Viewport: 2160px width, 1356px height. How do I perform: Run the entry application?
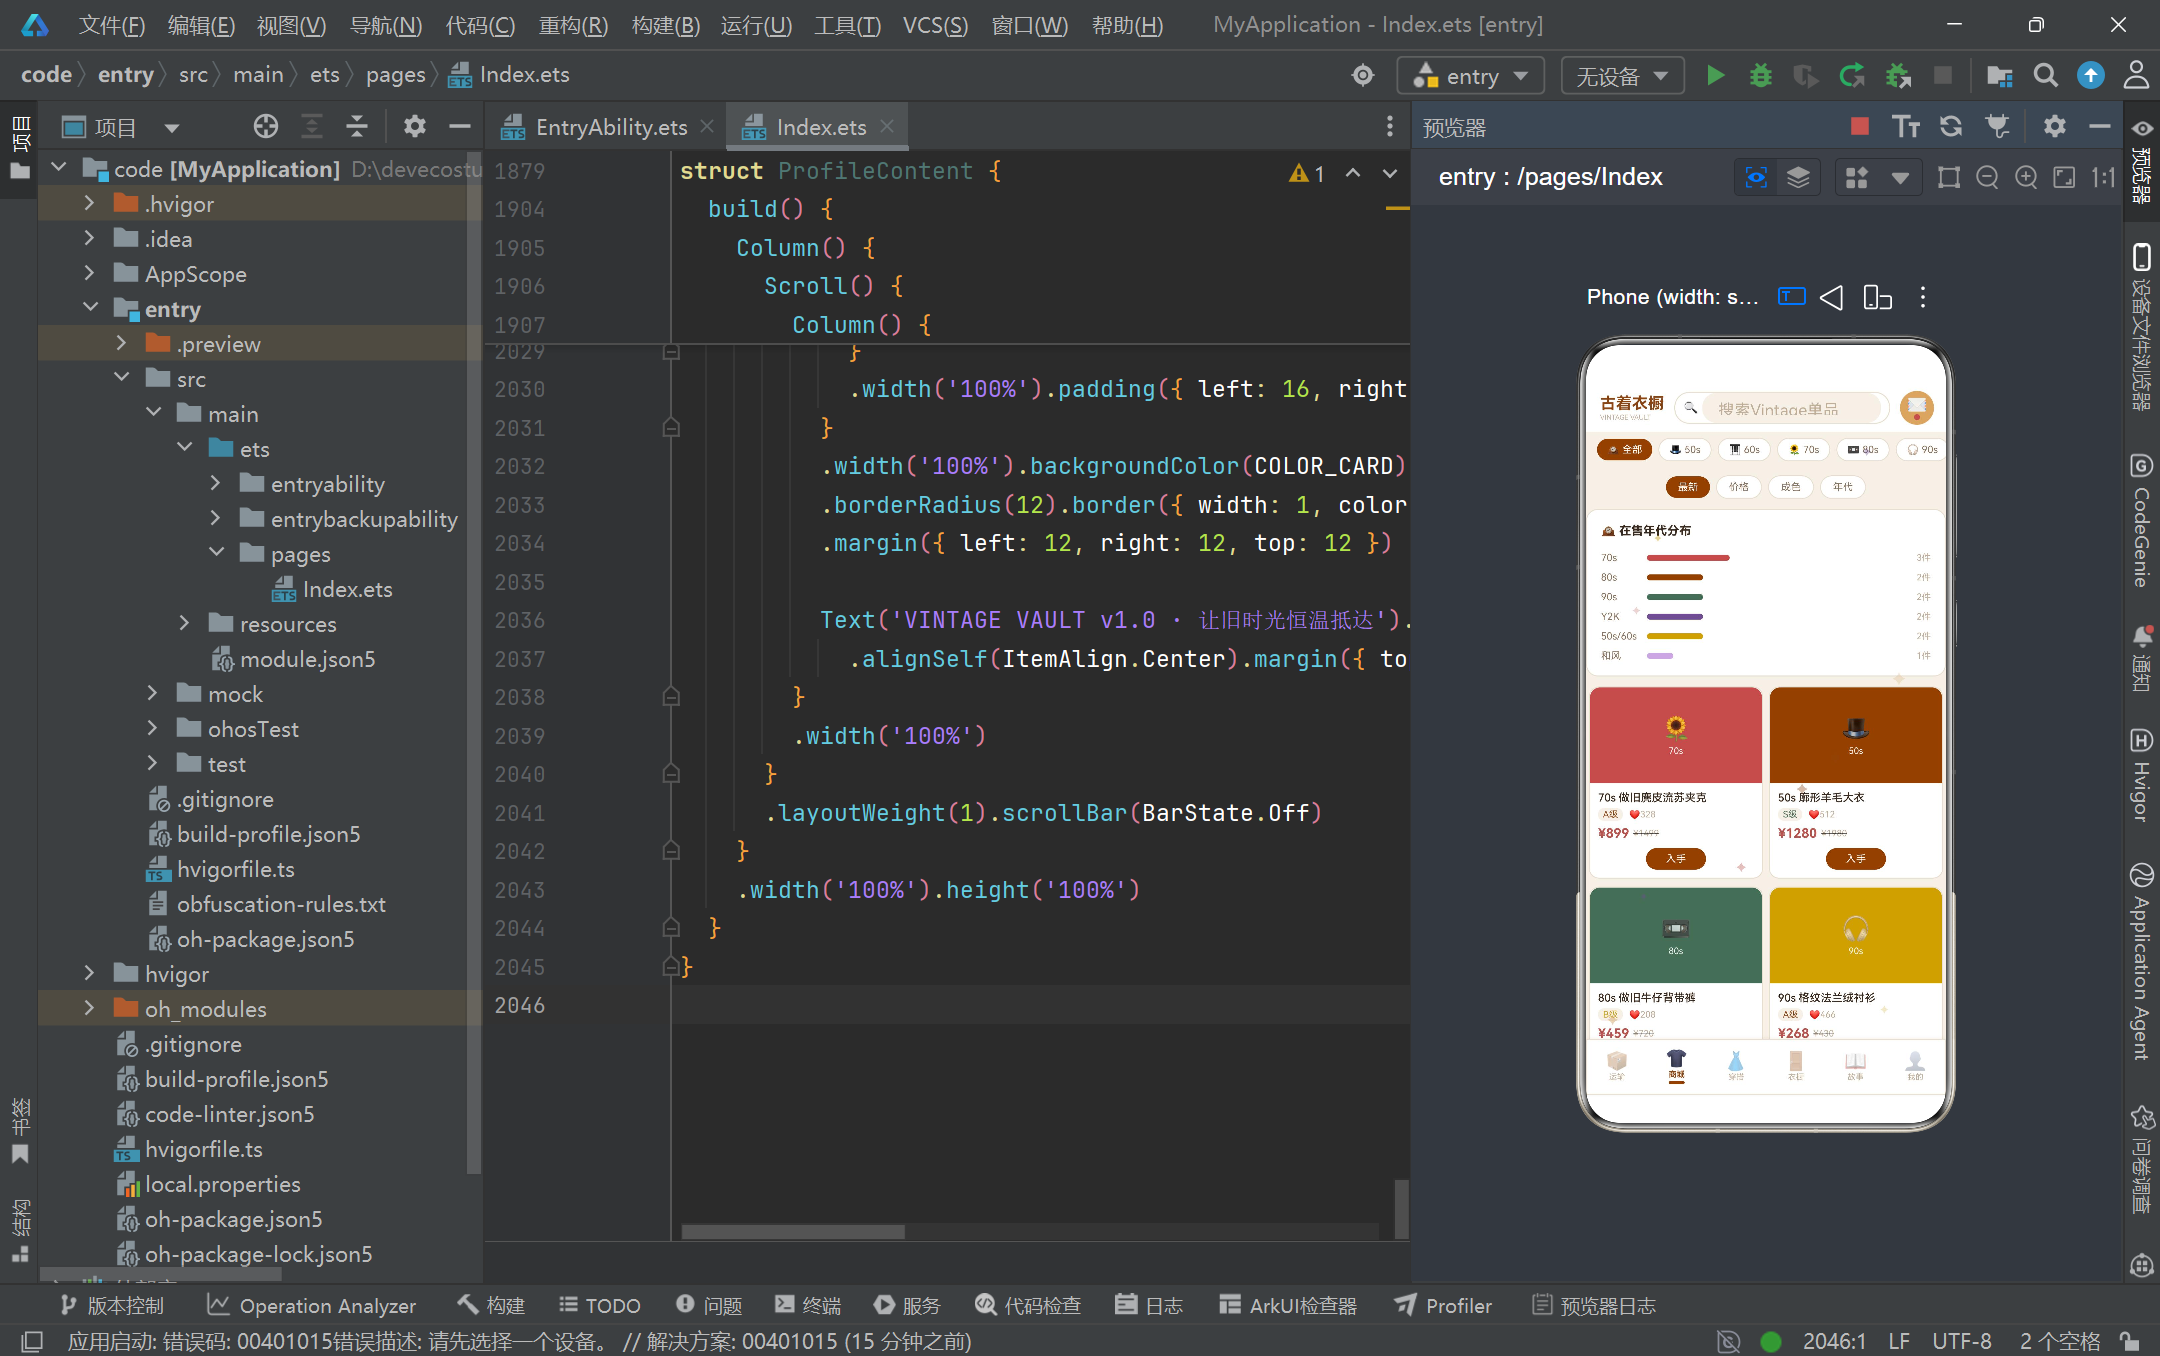(1715, 75)
